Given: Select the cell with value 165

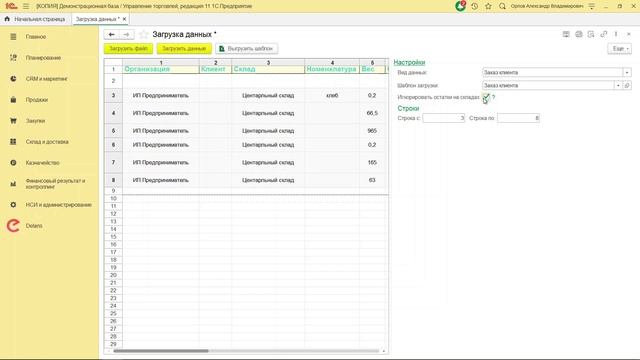Looking at the screenshot, I should 372,162.
